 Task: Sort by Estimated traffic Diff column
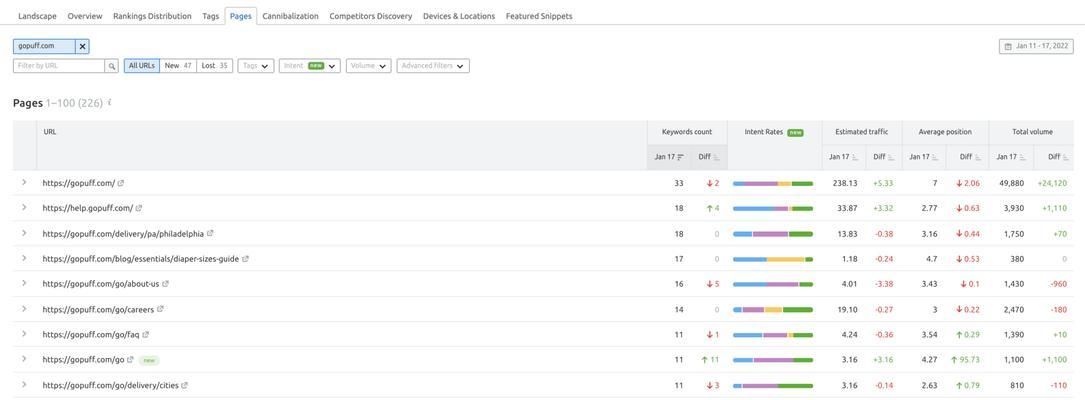884,157
